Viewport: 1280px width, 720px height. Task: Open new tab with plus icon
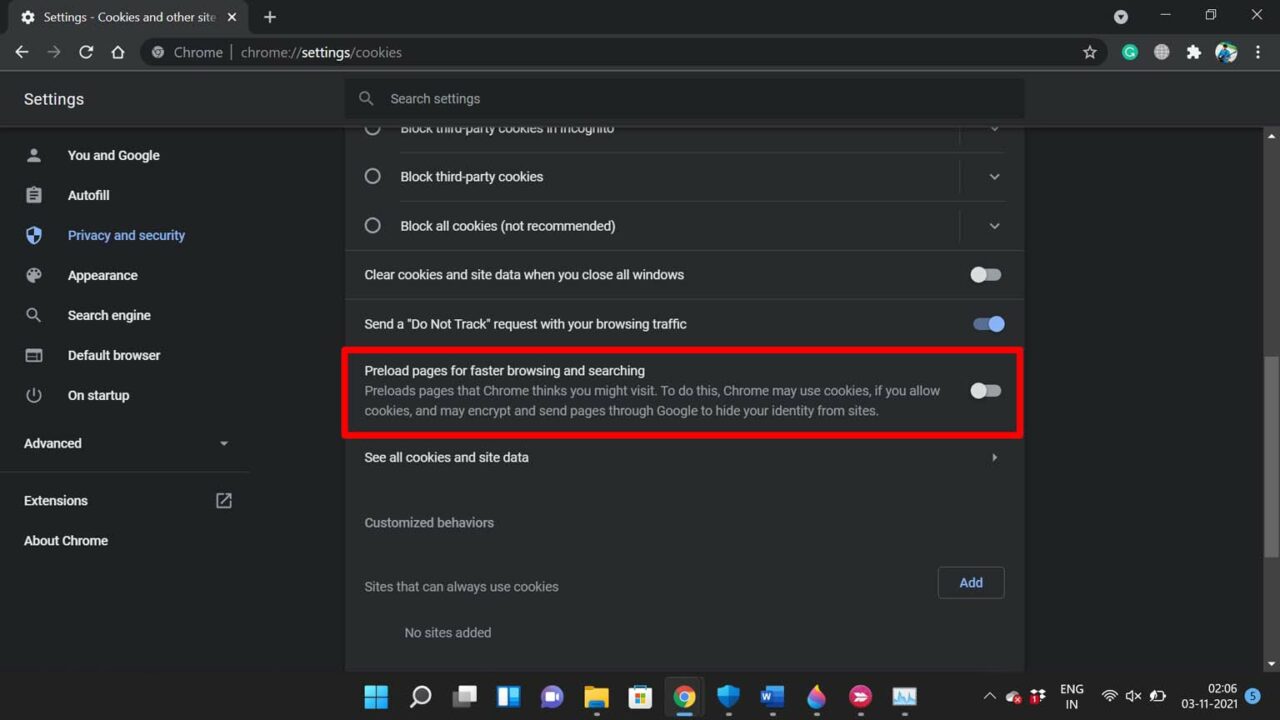point(270,17)
